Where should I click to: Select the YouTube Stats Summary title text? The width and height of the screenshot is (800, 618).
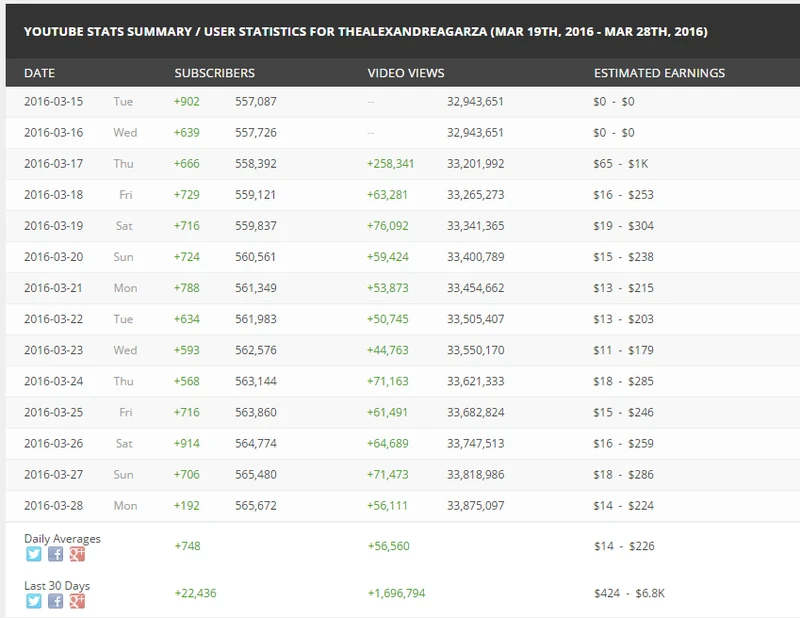(365, 32)
